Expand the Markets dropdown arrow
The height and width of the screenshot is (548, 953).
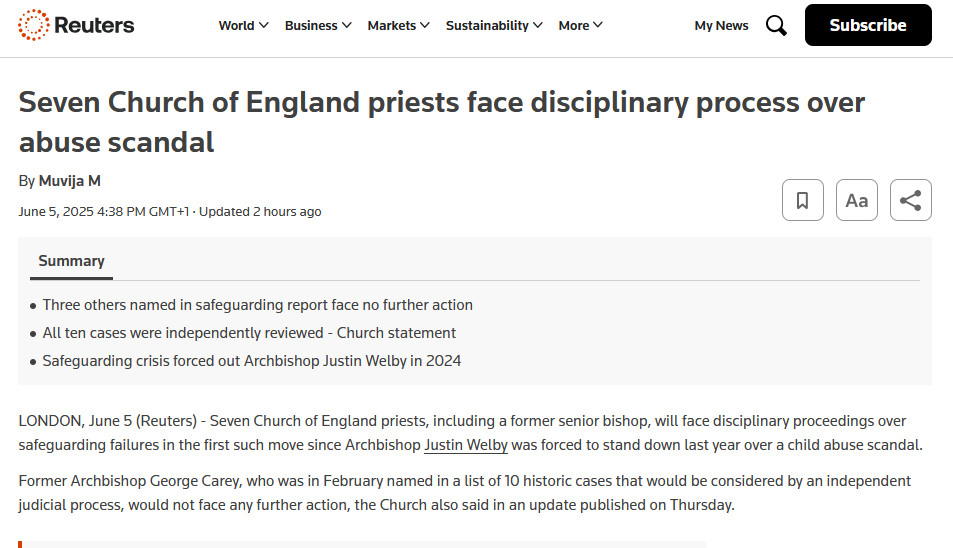pyautogui.click(x=425, y=25)
